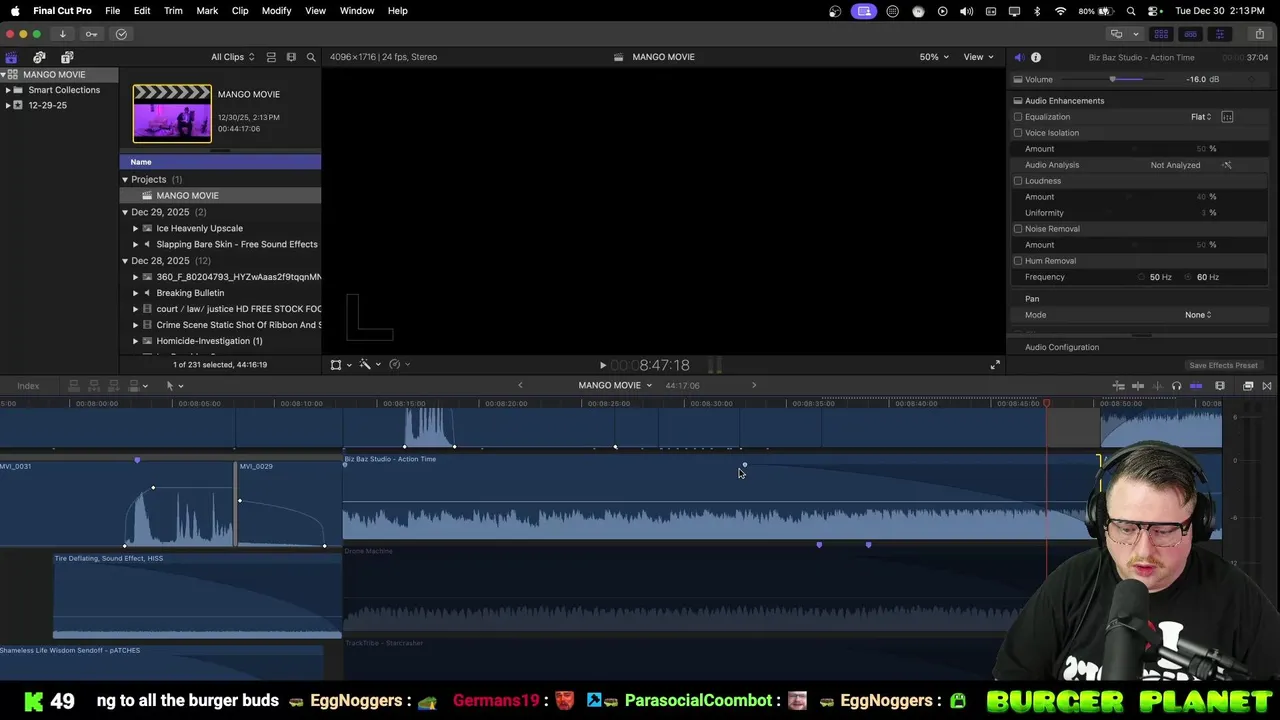Open the viewer View options dropdown
Viewport: 1280px width, 720px height.
click(x=978, y=57)
